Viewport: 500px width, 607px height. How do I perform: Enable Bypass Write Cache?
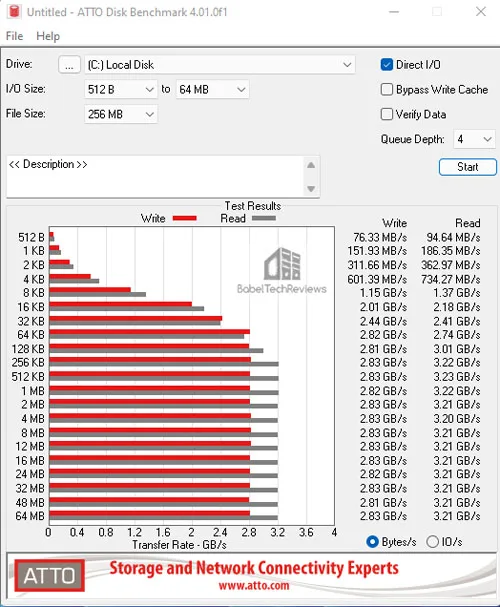[x=387, y=89]
